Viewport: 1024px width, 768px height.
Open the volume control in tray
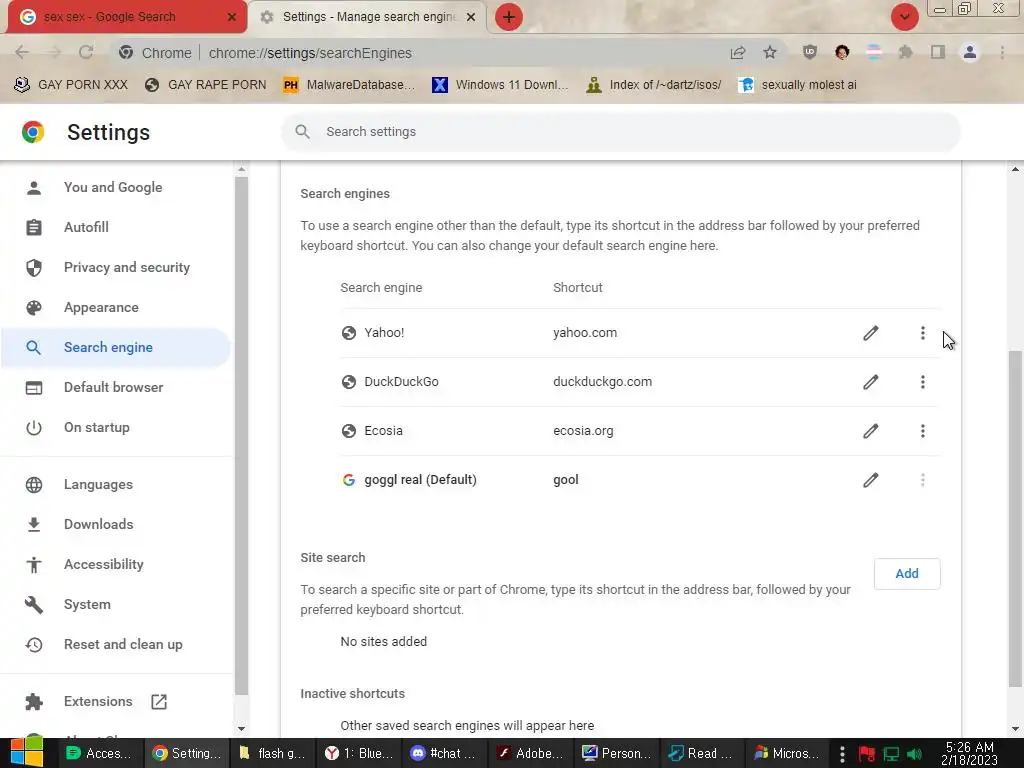914,754
